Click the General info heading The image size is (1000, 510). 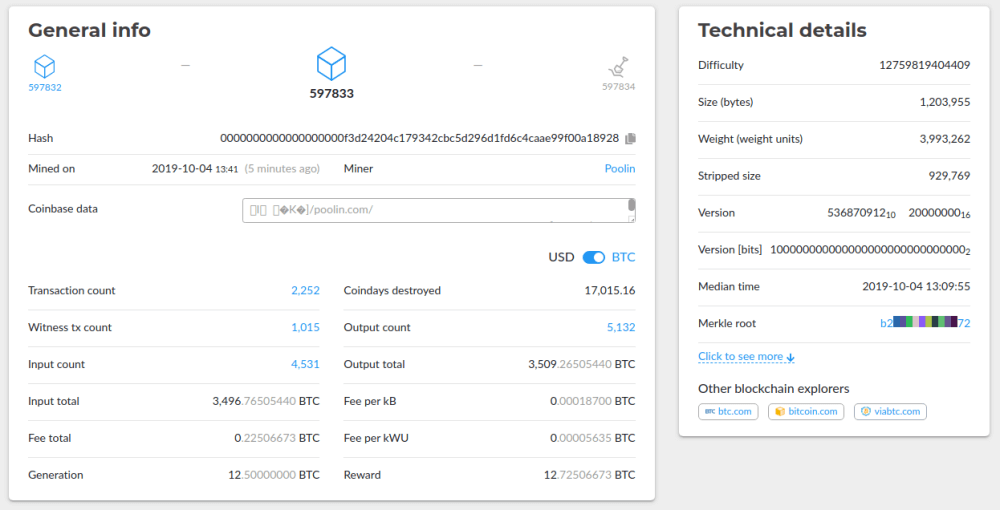point(89,30)
